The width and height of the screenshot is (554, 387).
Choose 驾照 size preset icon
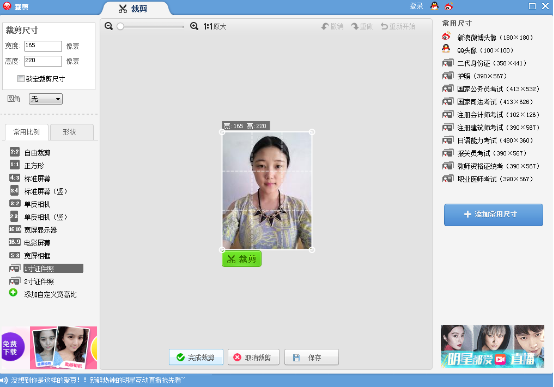[447, 76]
